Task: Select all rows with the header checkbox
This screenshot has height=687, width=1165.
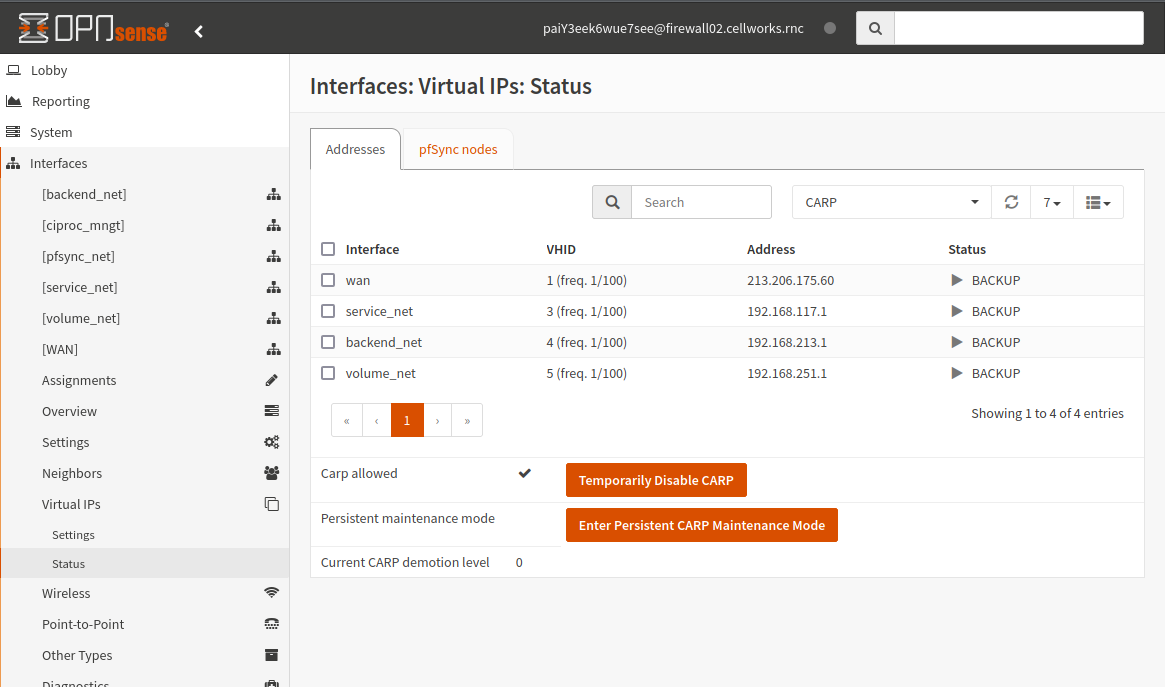Action: [x=328, y=248]
